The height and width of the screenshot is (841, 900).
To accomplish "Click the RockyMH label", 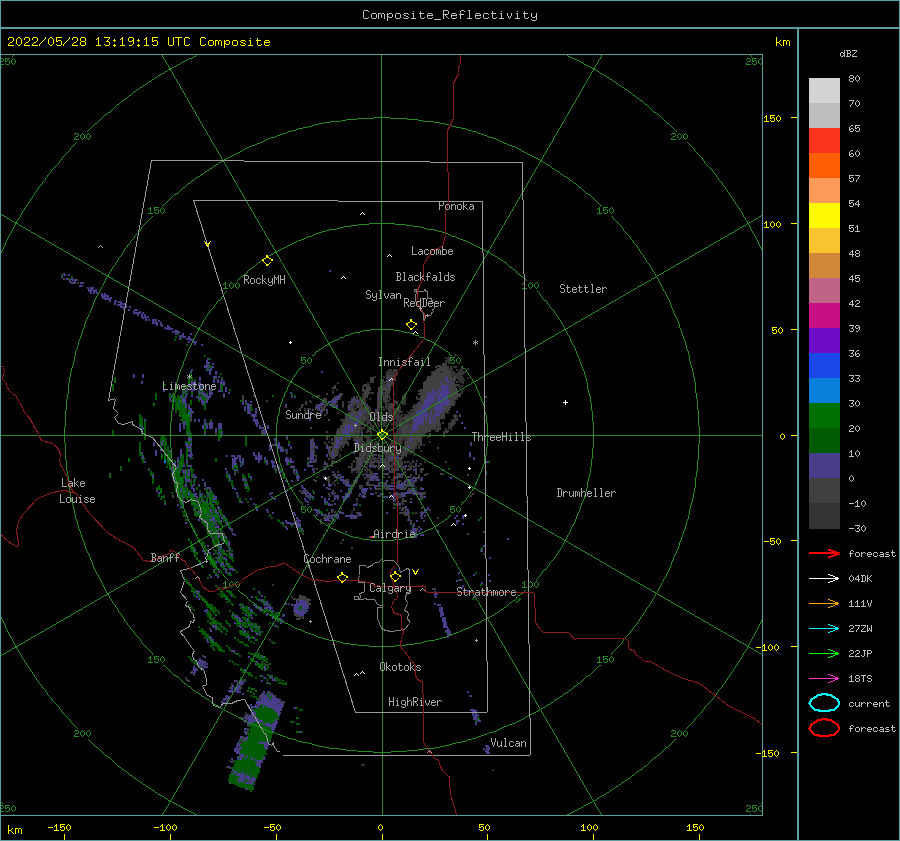I will 264,280.
